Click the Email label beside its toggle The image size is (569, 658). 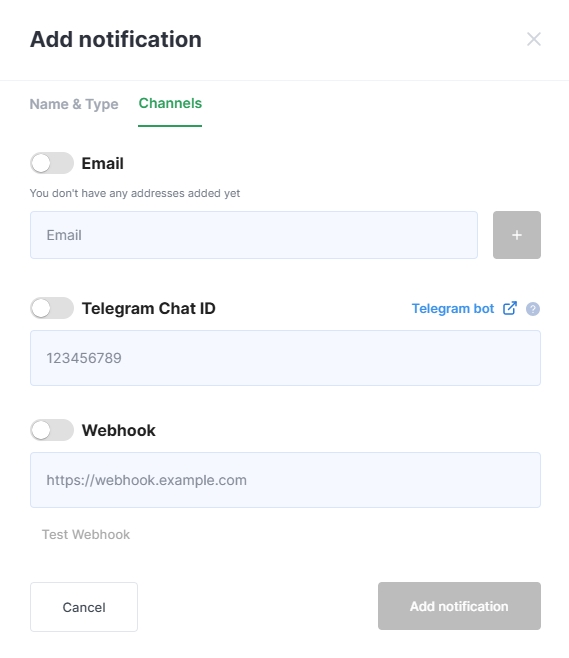coord(102,163)
